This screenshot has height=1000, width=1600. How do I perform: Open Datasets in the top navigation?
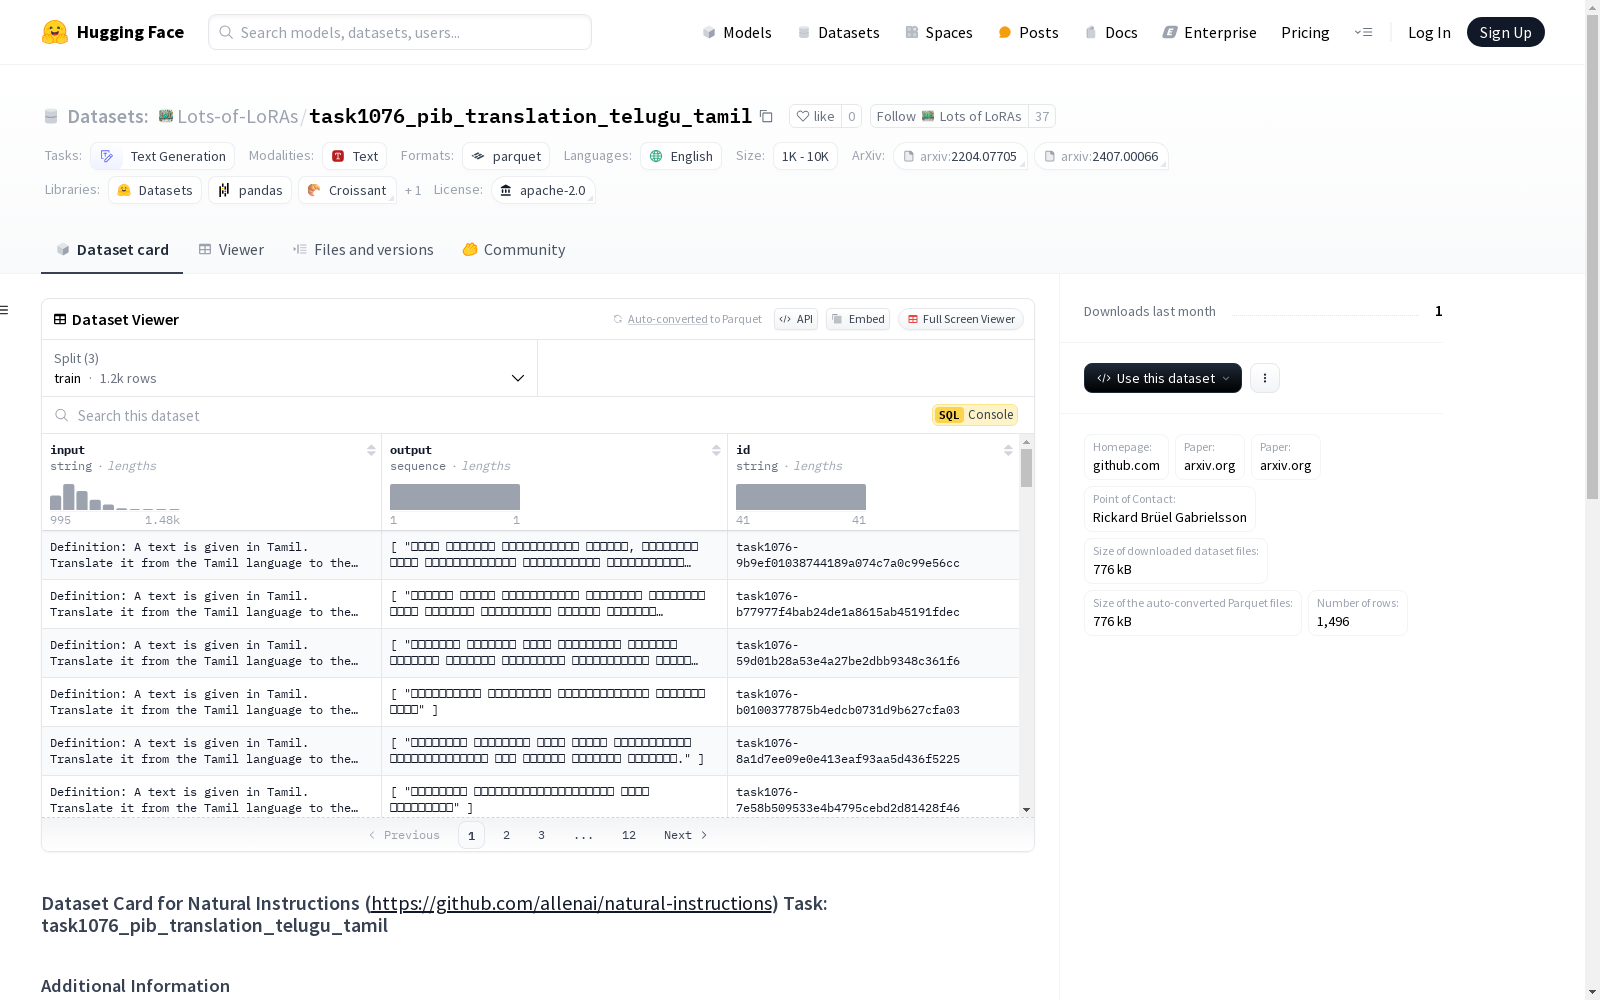click(x=838, y=32)
